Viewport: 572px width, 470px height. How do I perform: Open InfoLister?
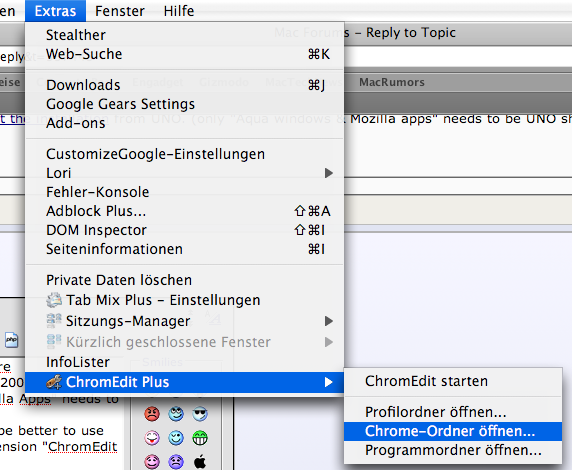[x=185, y=362]
